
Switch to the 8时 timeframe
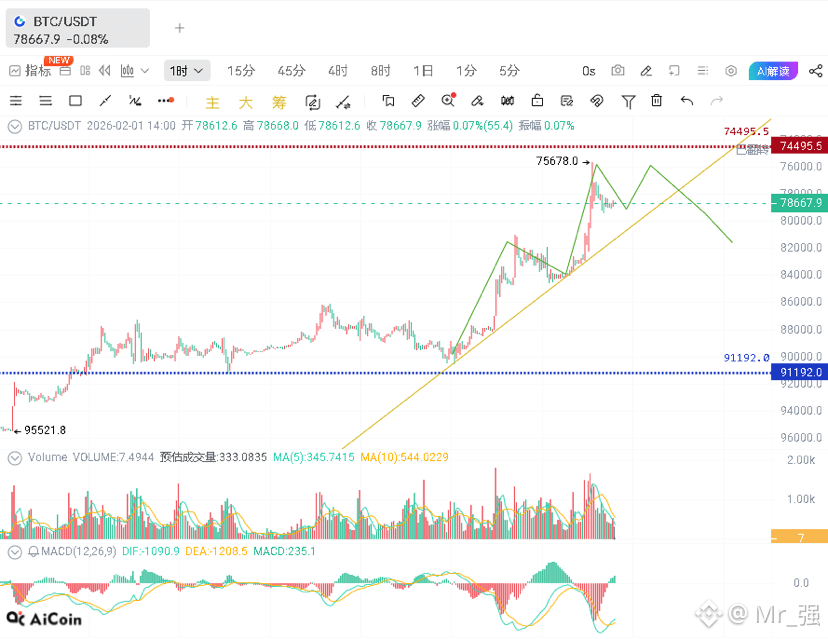pos(380,71)
